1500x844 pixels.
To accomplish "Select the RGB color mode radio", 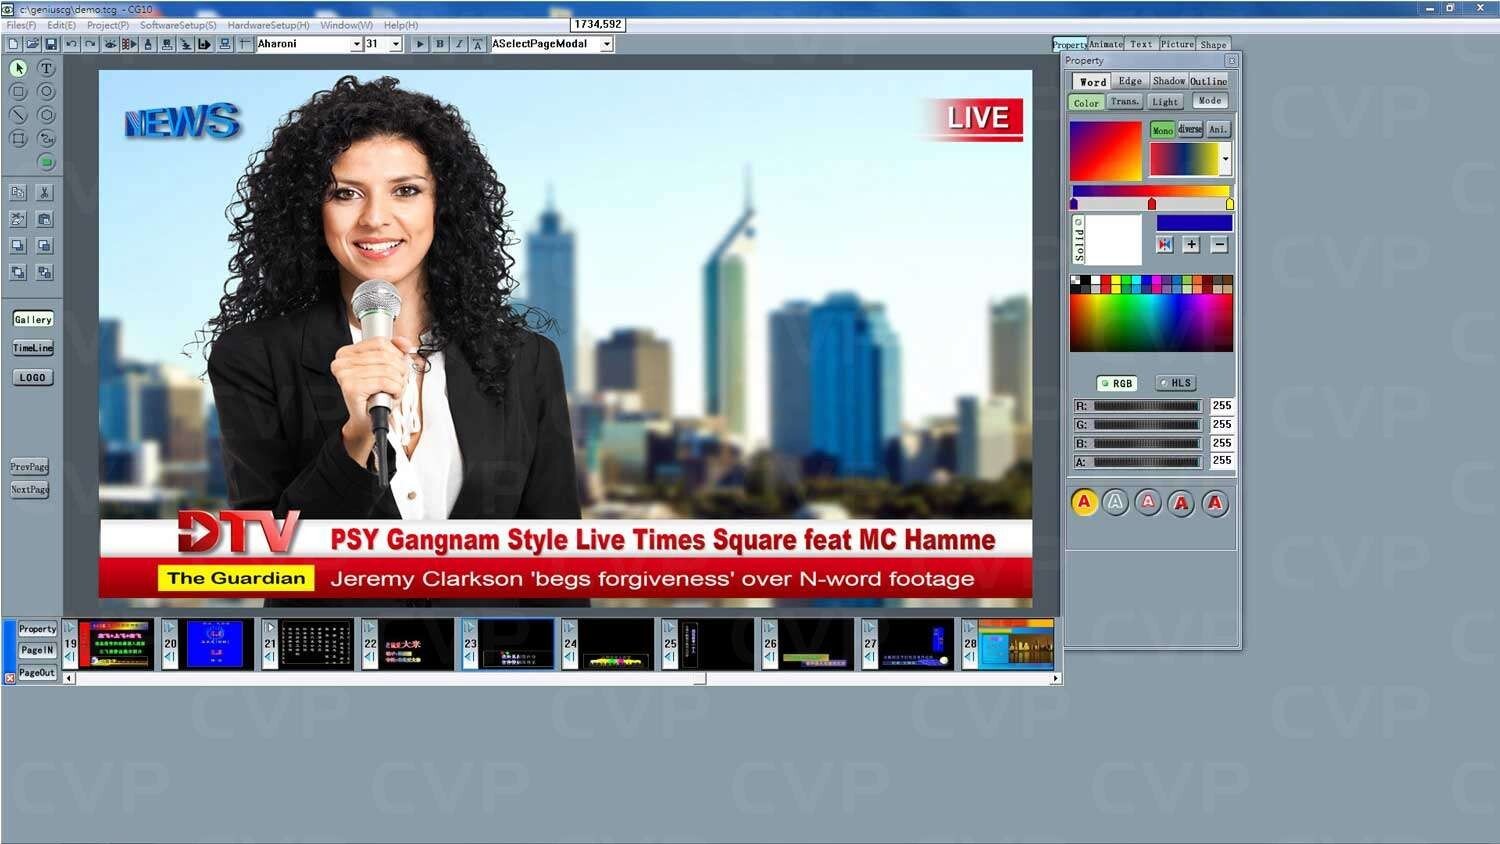I will coord(1117,383).
